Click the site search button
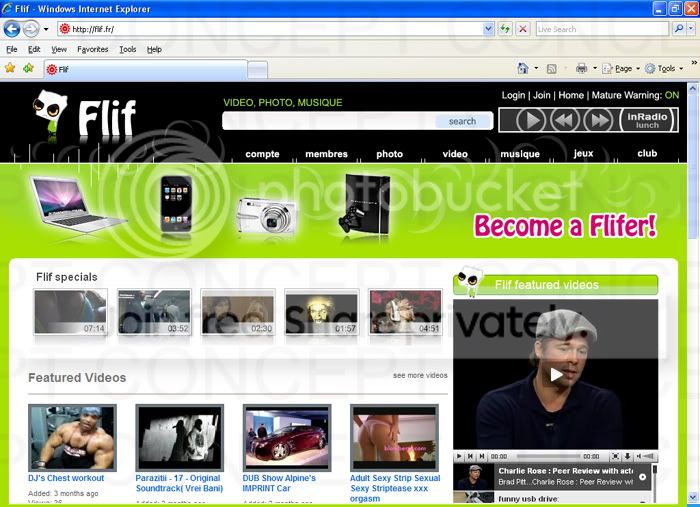 (462, 121)
